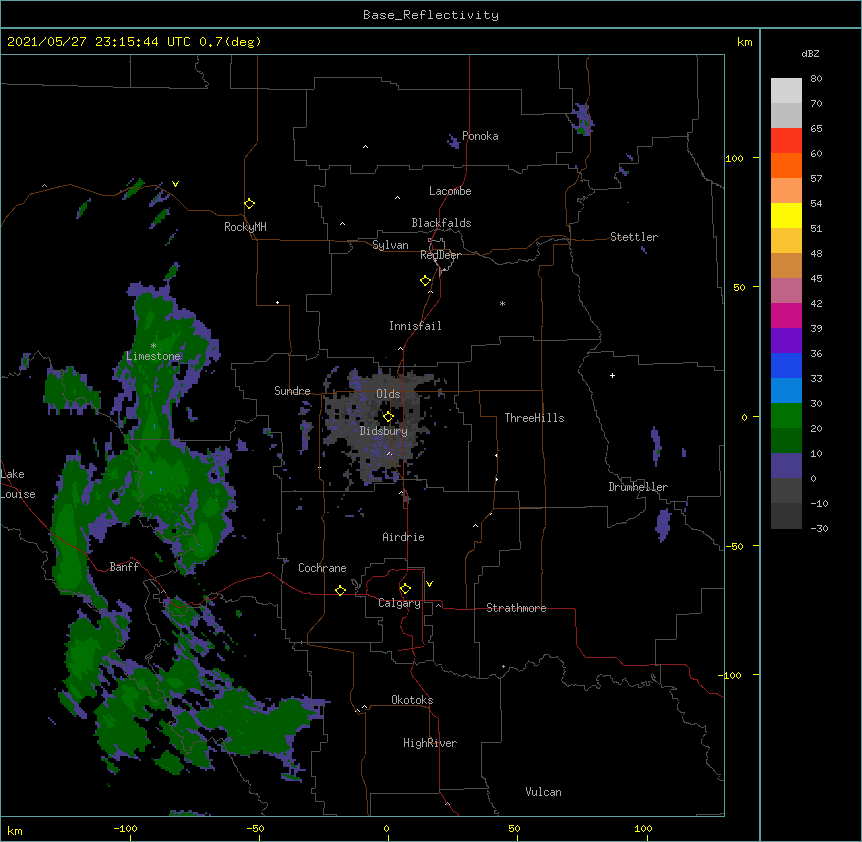862x842 pixels.
Task: Click the Okotoks label
Action: pos(412,700)
